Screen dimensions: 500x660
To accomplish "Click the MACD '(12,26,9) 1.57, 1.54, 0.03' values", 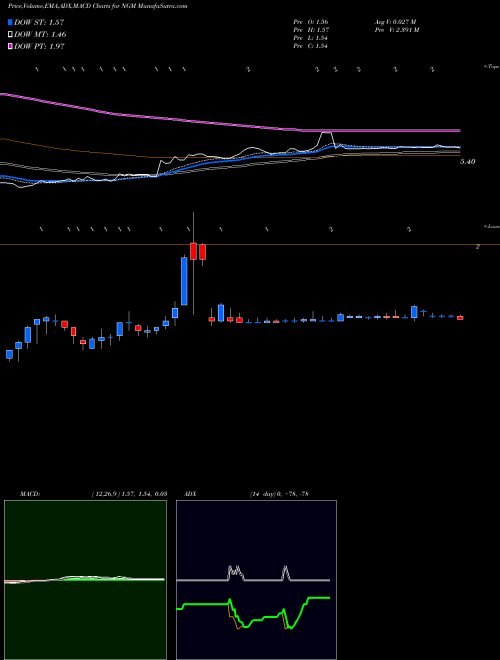I will tap(129, 494).
